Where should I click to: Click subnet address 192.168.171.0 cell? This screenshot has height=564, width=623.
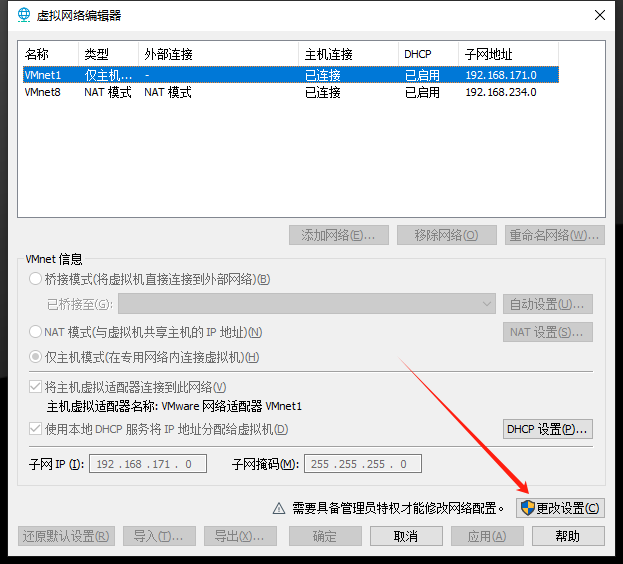click(x=501, y=75)
